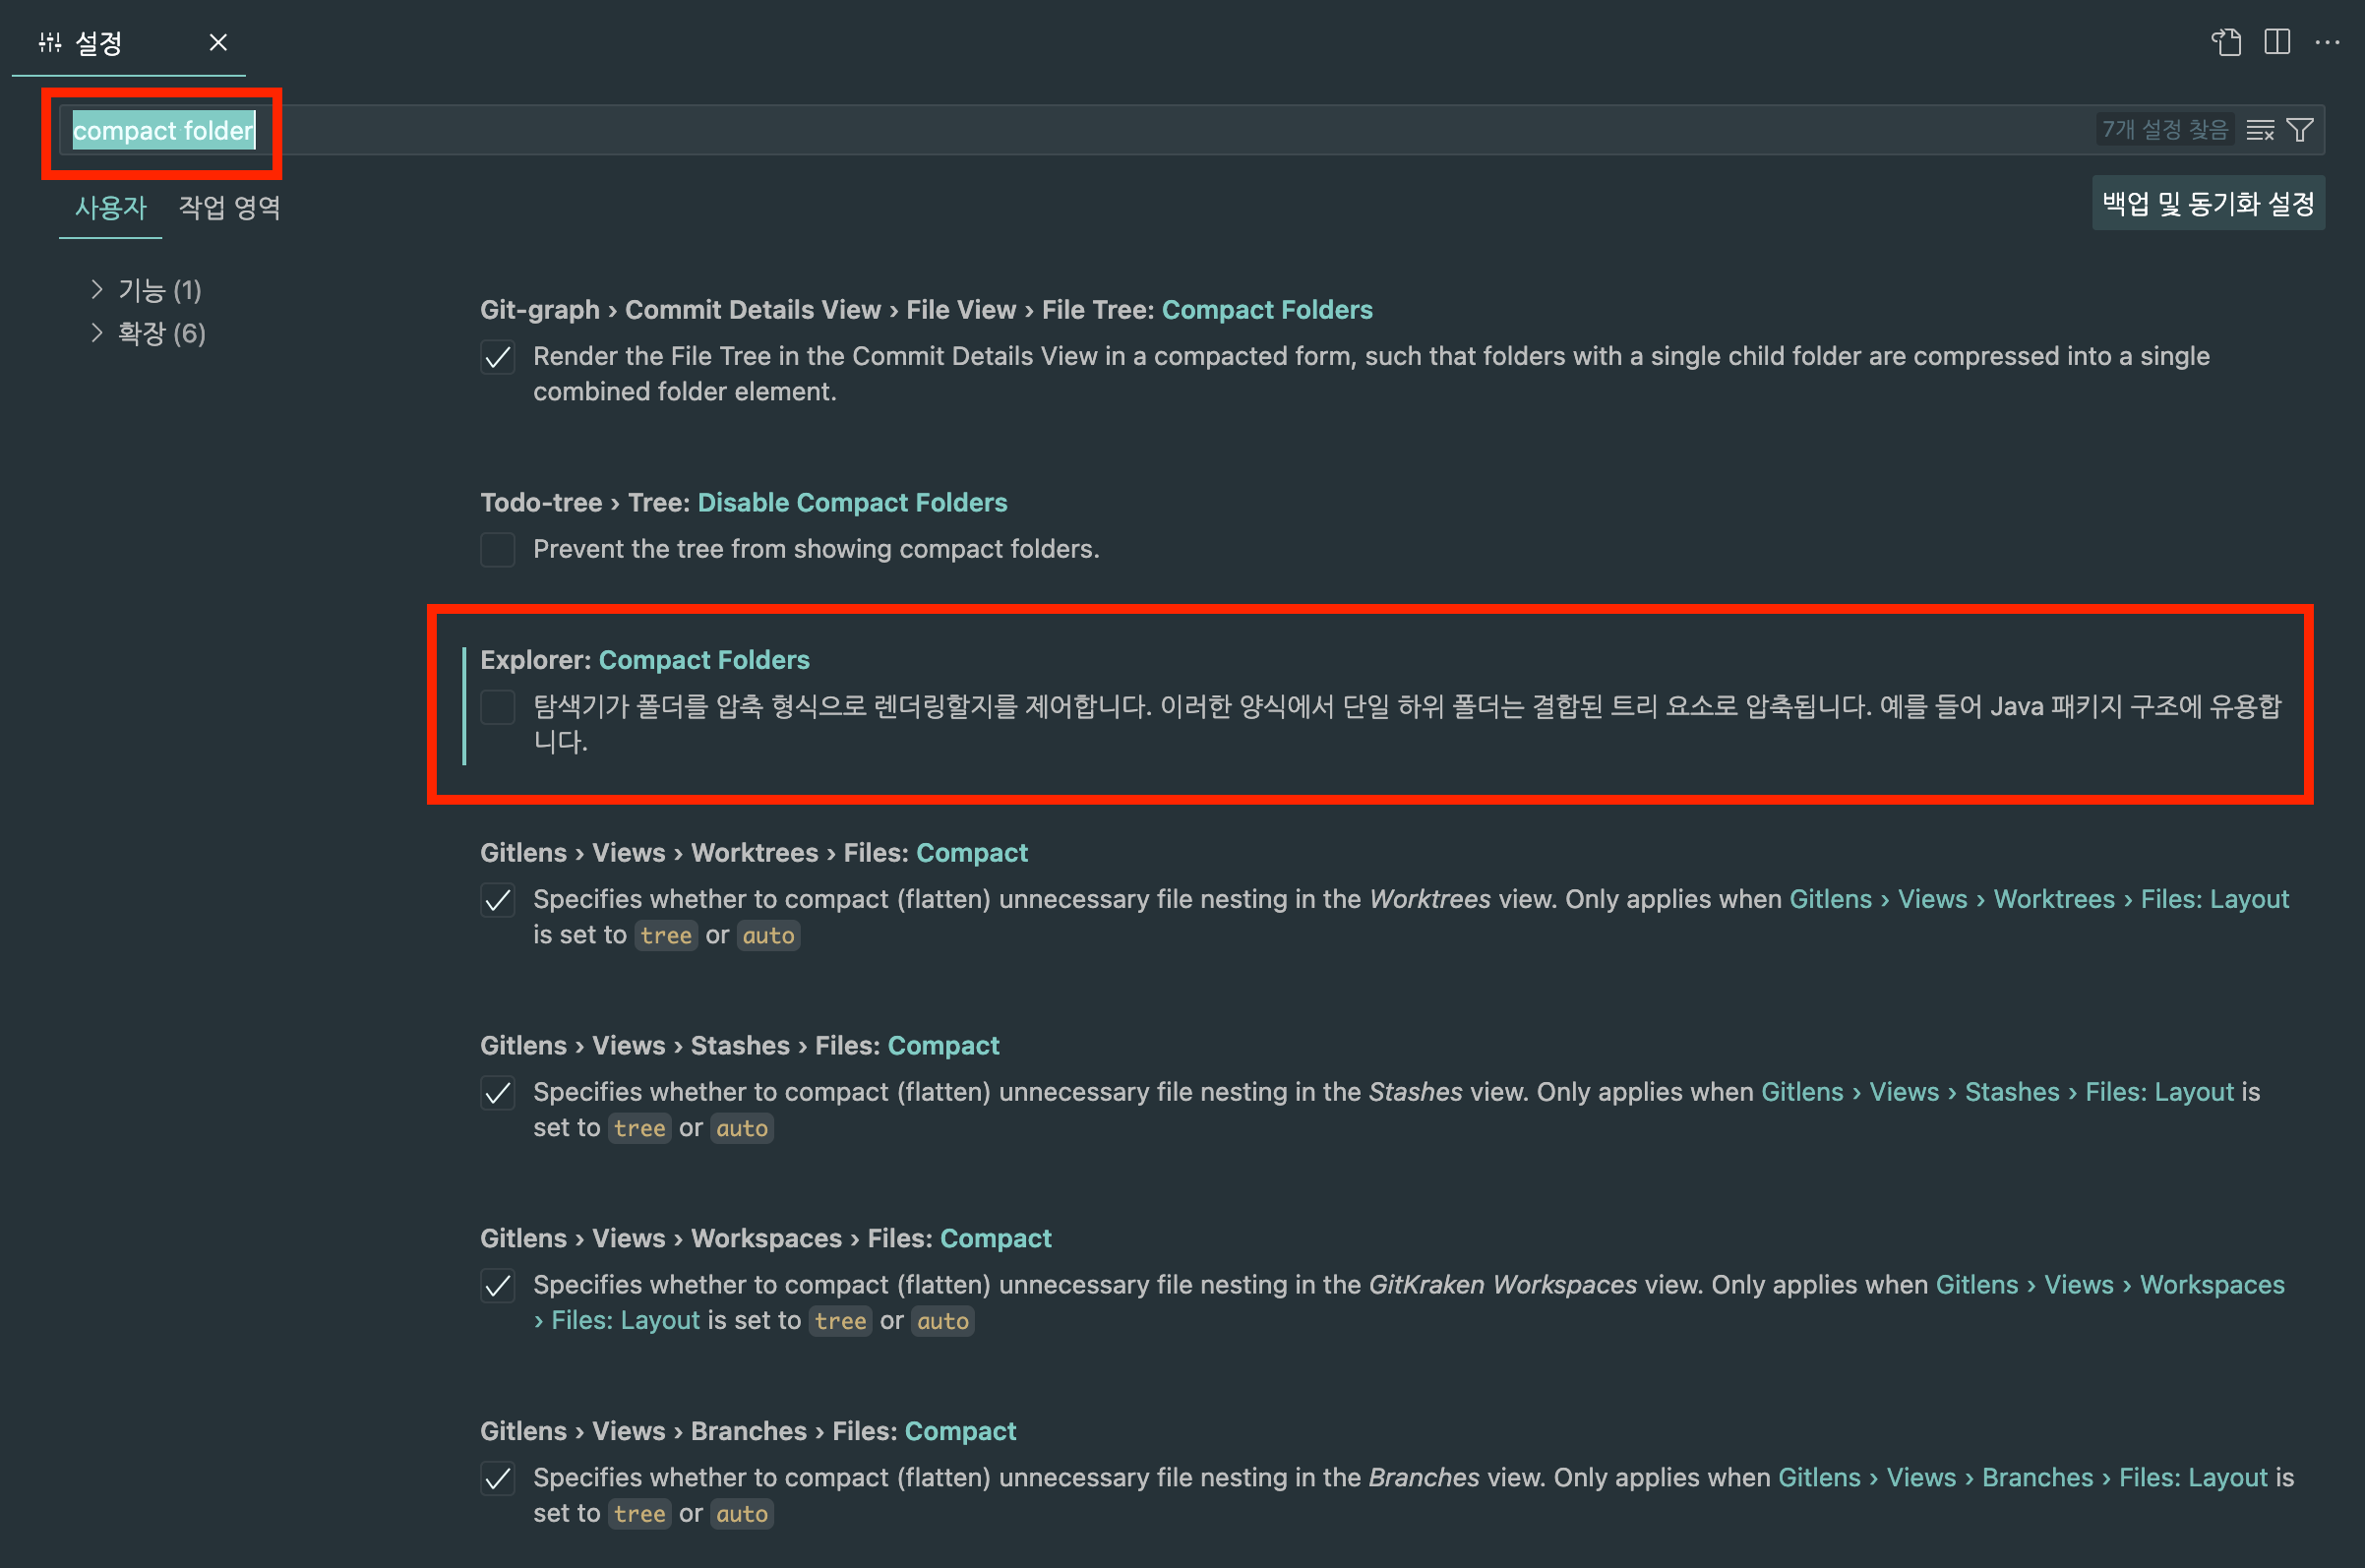Click the compact folder search field
2365x1568 pixels.
click(x=1190, y=130)
